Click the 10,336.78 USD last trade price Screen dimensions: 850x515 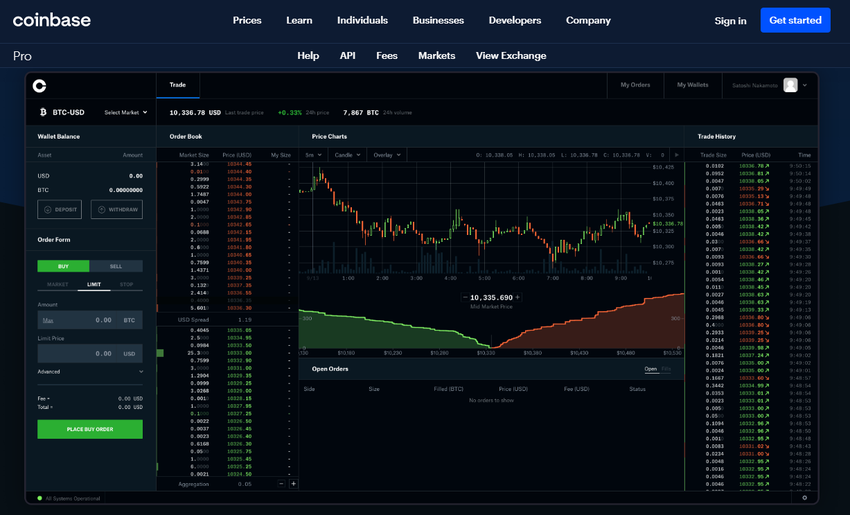click(195, 113)
